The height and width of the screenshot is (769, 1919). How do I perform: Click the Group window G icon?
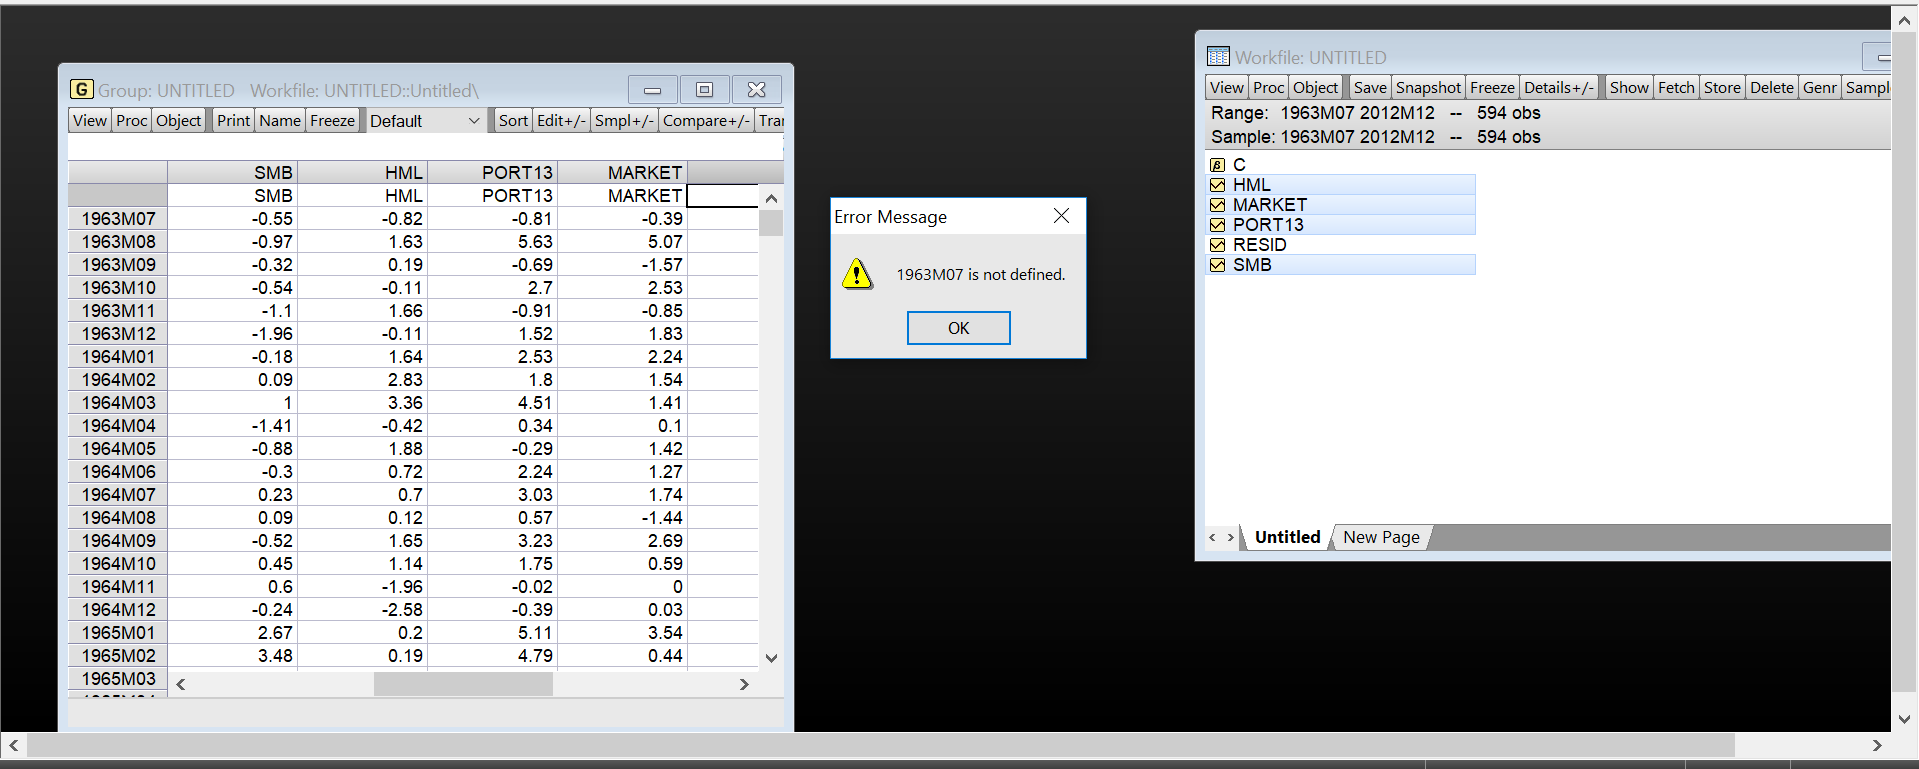click(x=82, y=90)
